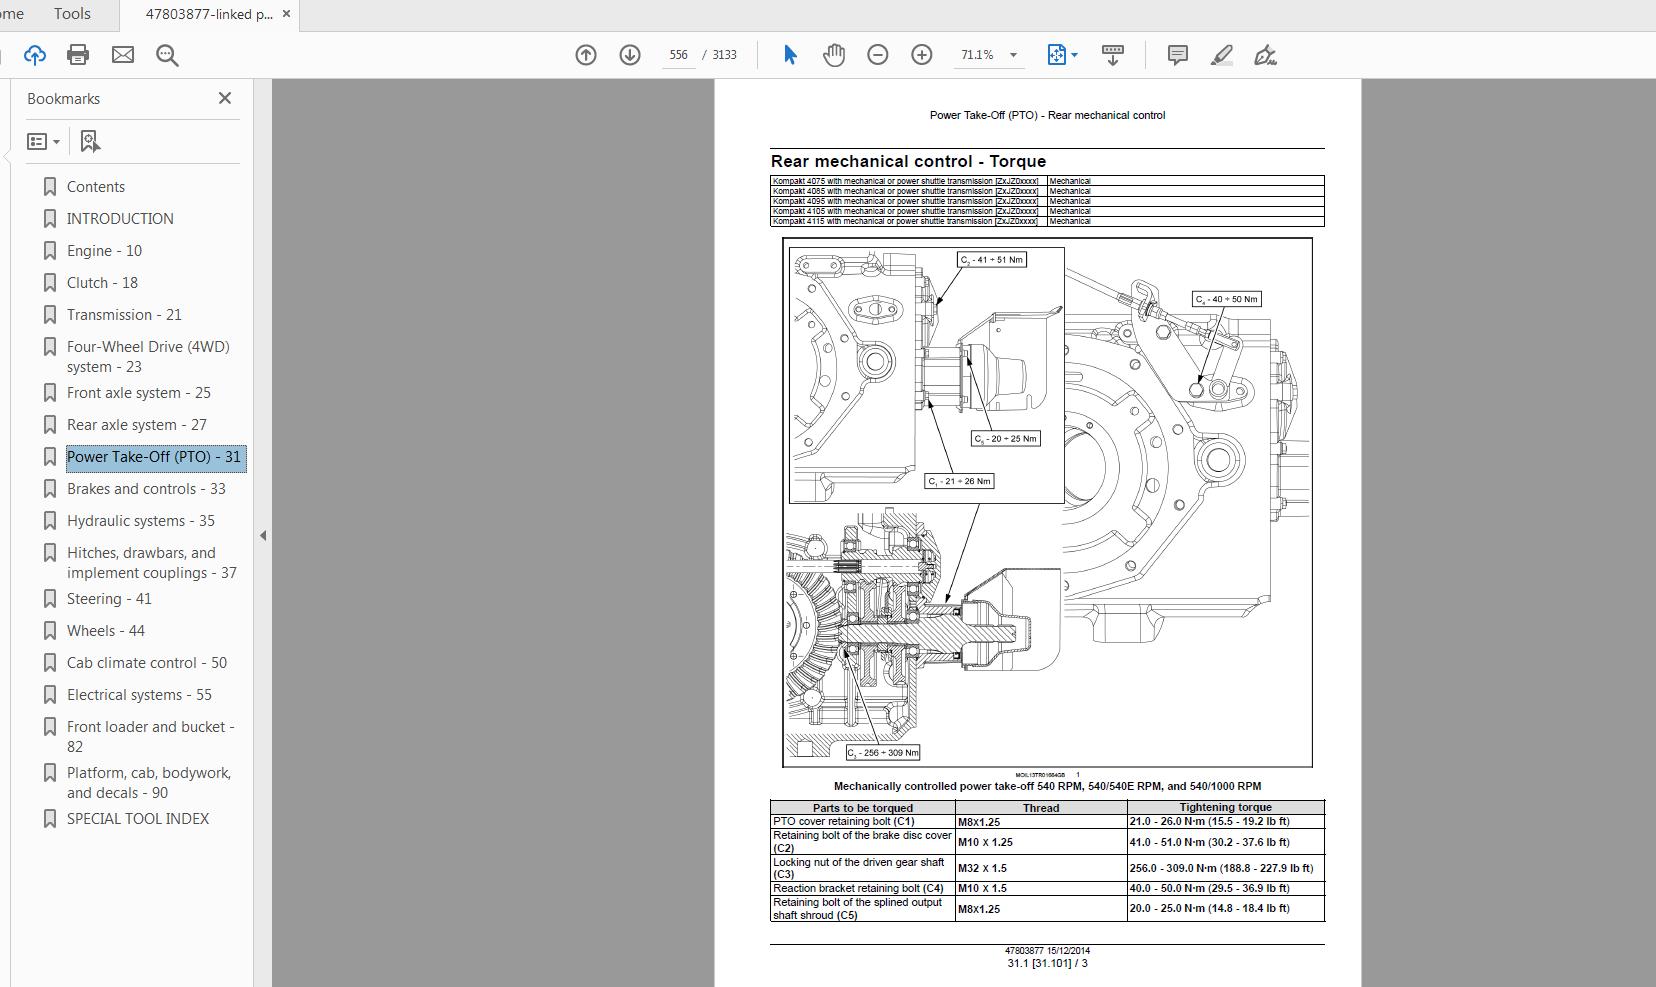1656x987 pixels.
Task: Activate the Hand pan tool
Action: click(834, 55)
